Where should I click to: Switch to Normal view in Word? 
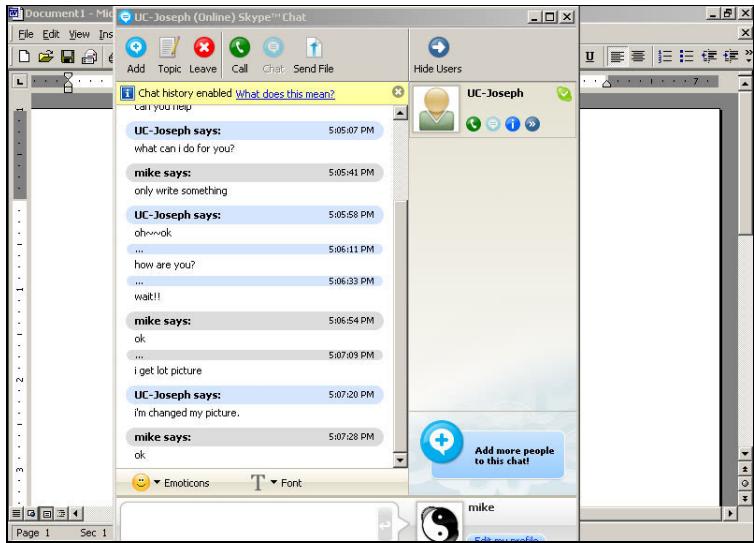click(16, 513)
